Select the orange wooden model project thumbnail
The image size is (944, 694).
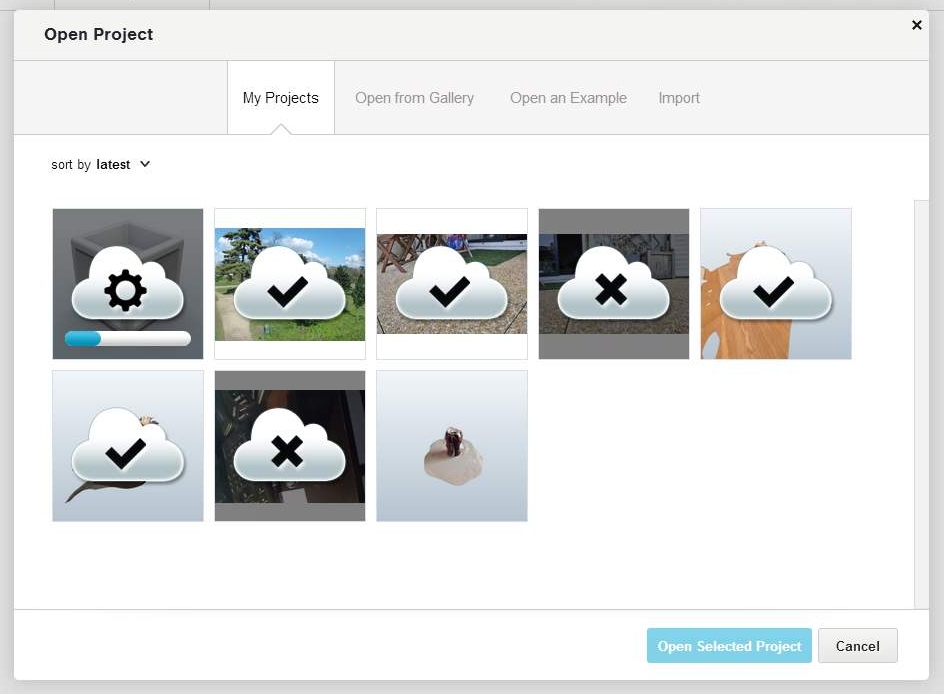point(775,284)
